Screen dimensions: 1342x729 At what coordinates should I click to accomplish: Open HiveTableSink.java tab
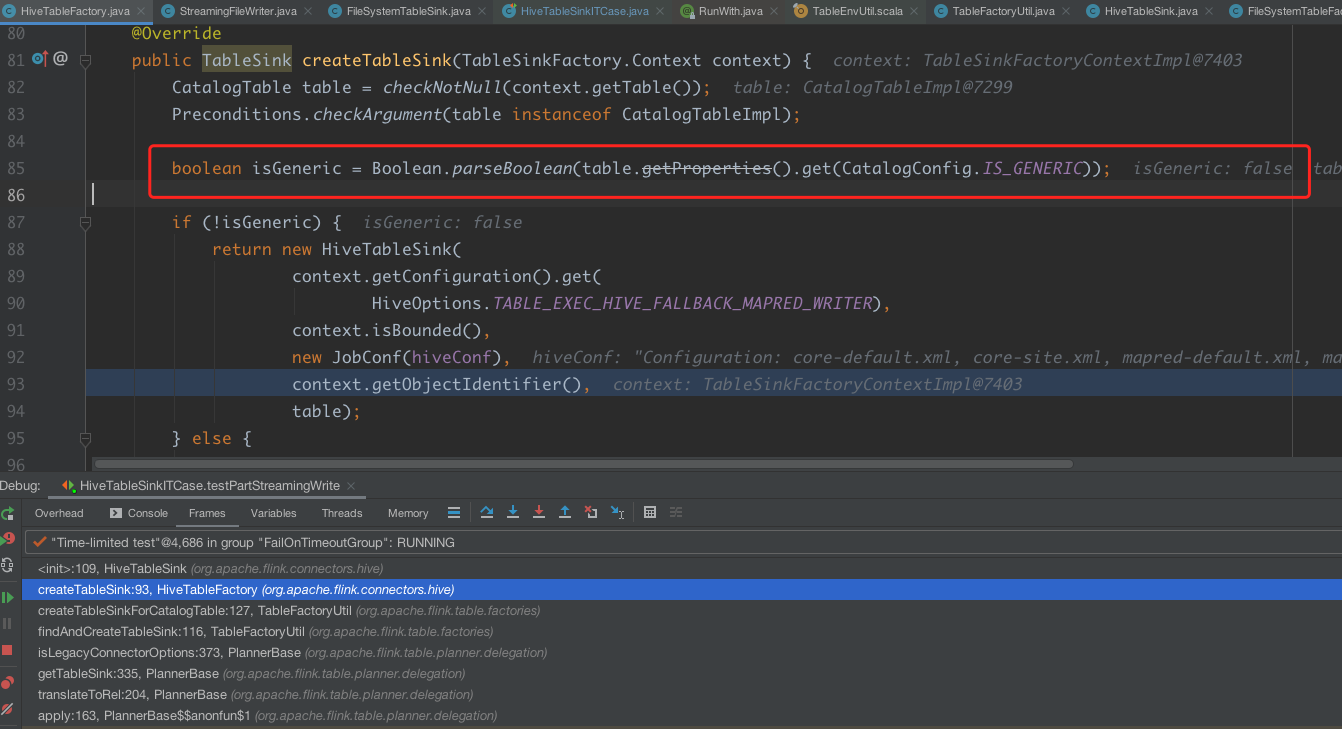pos(1150,11)
